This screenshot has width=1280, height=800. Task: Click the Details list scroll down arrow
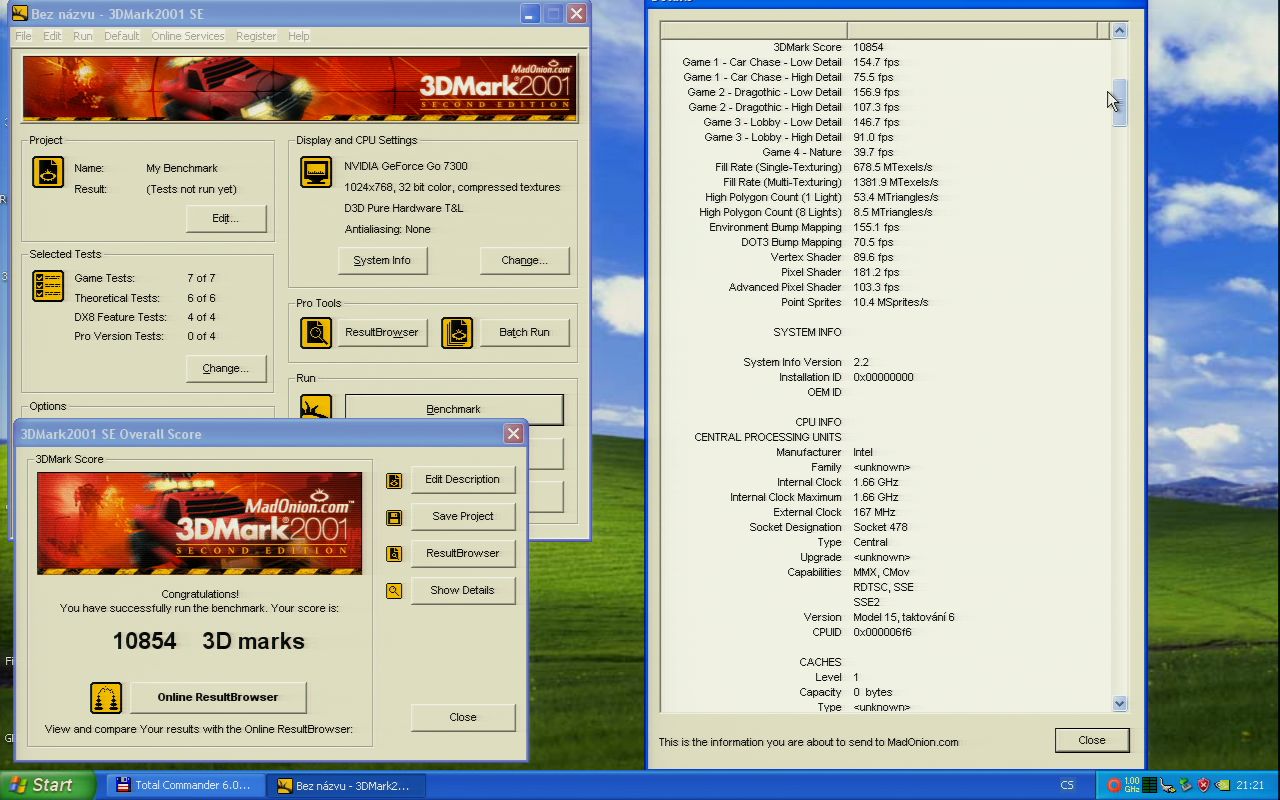tap(1119, 704)
